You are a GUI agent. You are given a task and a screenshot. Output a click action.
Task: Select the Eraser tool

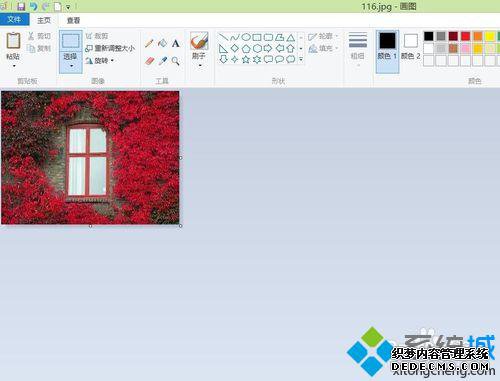click(150, 61)
